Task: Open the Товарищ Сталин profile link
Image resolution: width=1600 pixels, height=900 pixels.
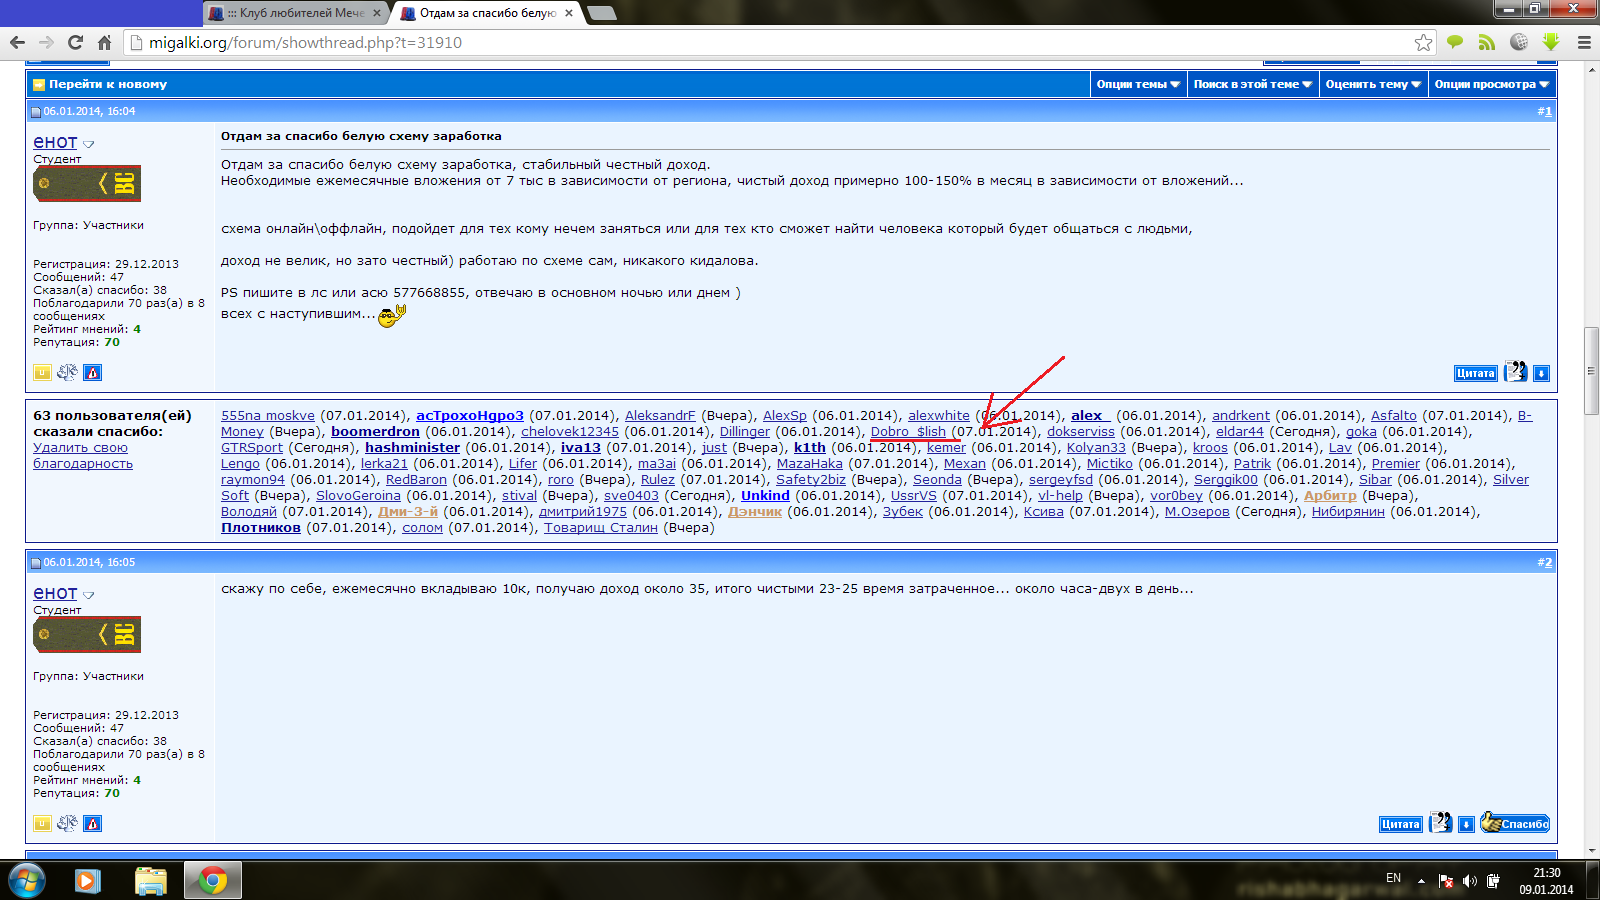Action: [601, 528]
